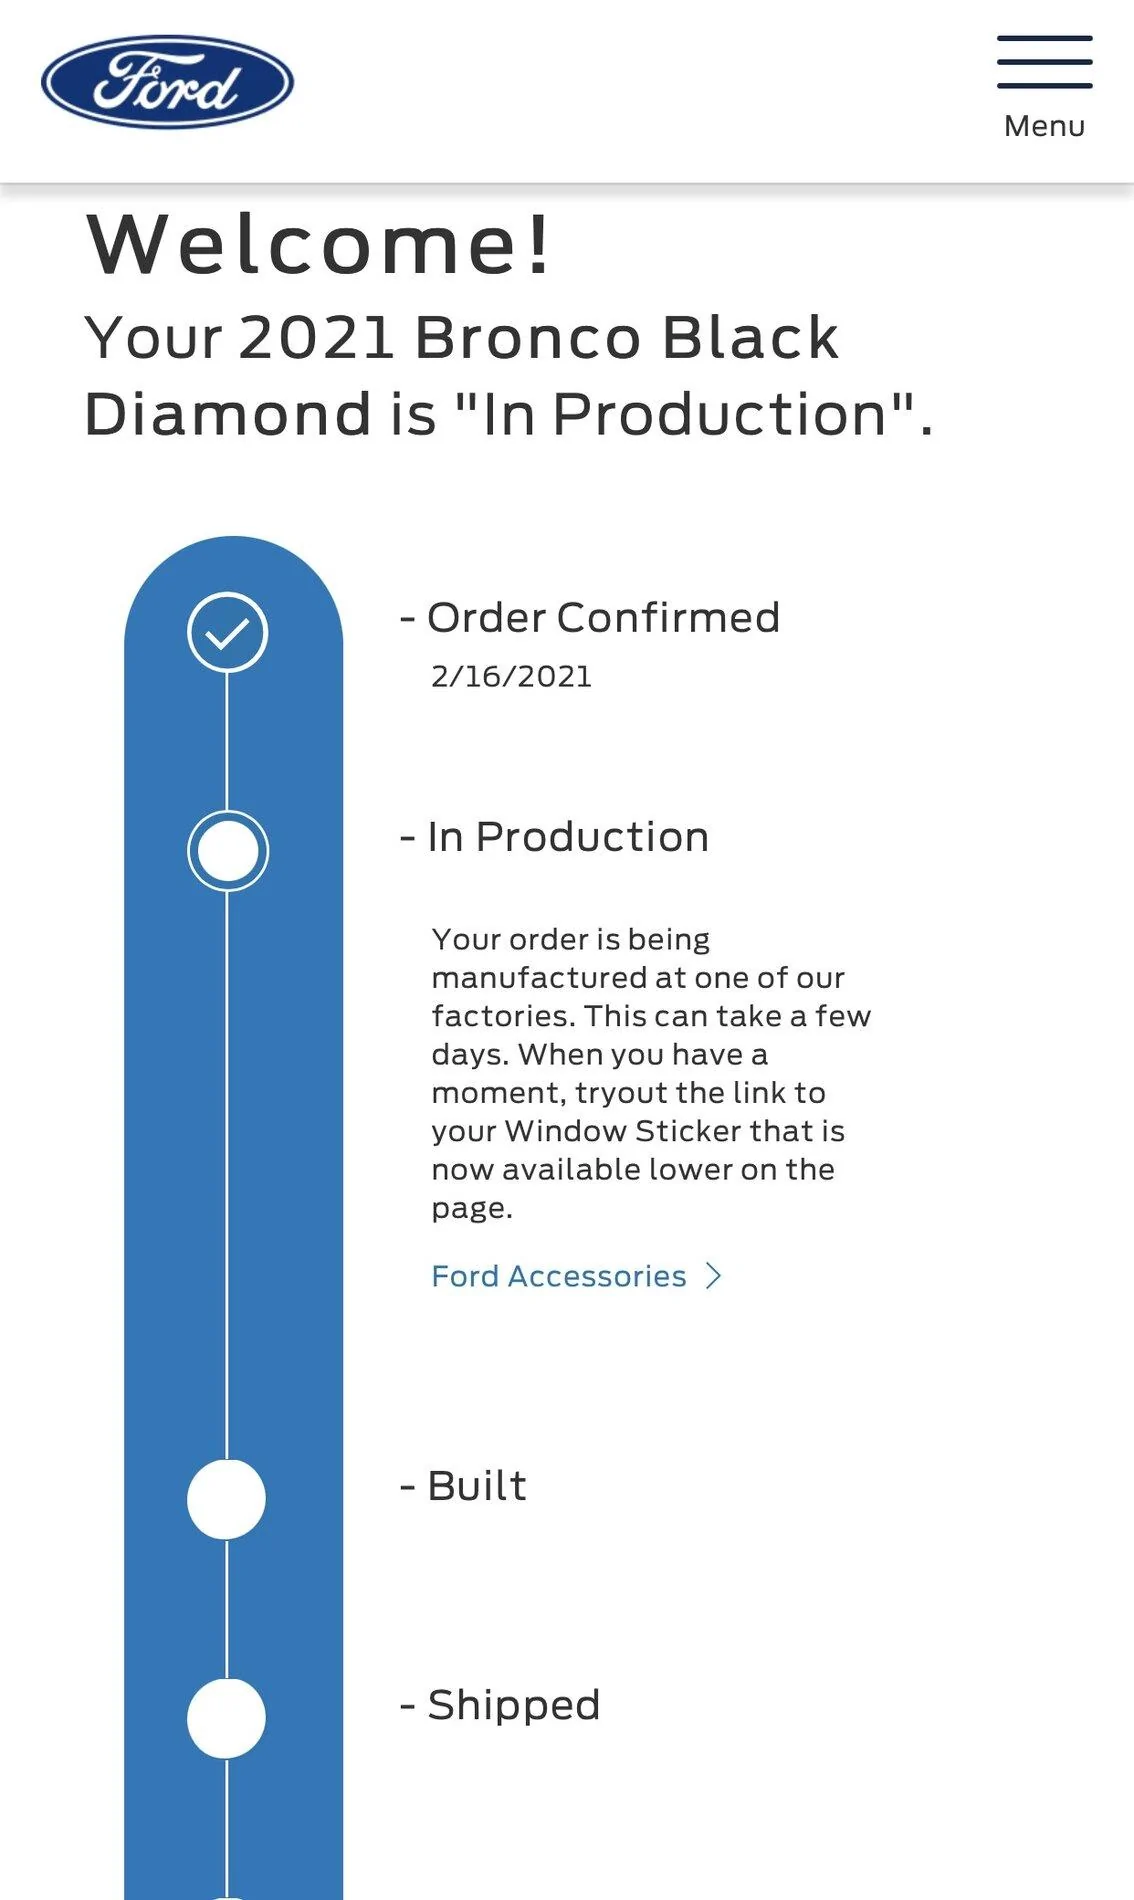Open the Ford Accessories link
The height and width of the screenshot is (1900, 1134).
(x=559, y=1276)
